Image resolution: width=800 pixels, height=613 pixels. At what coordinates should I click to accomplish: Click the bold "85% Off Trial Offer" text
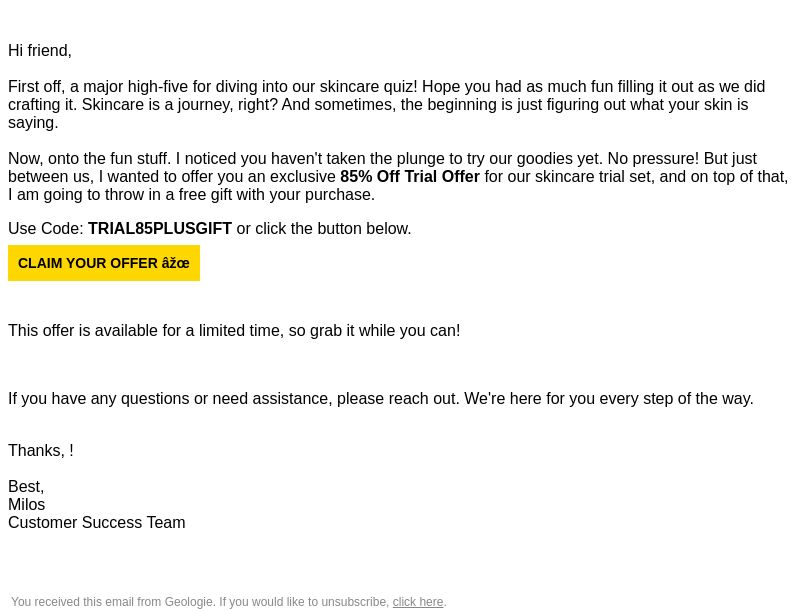tap(410, 177)
